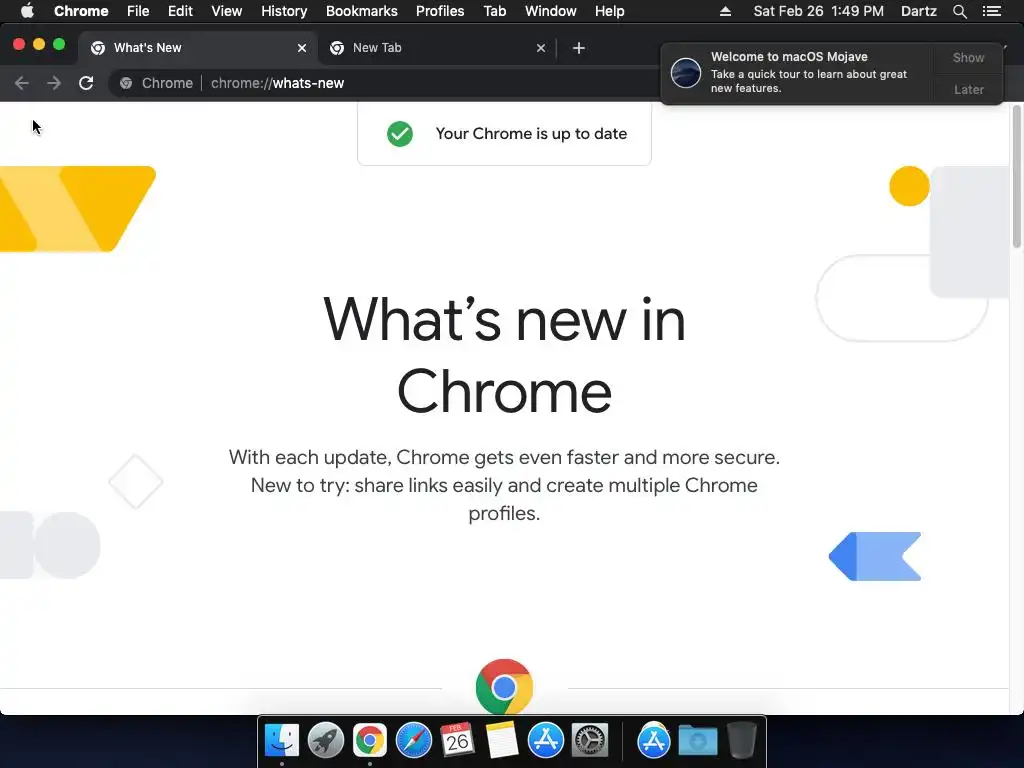1024x768 pixels.
Task: Open the App Store icon beside Notes
Action: tap(546, 741)
